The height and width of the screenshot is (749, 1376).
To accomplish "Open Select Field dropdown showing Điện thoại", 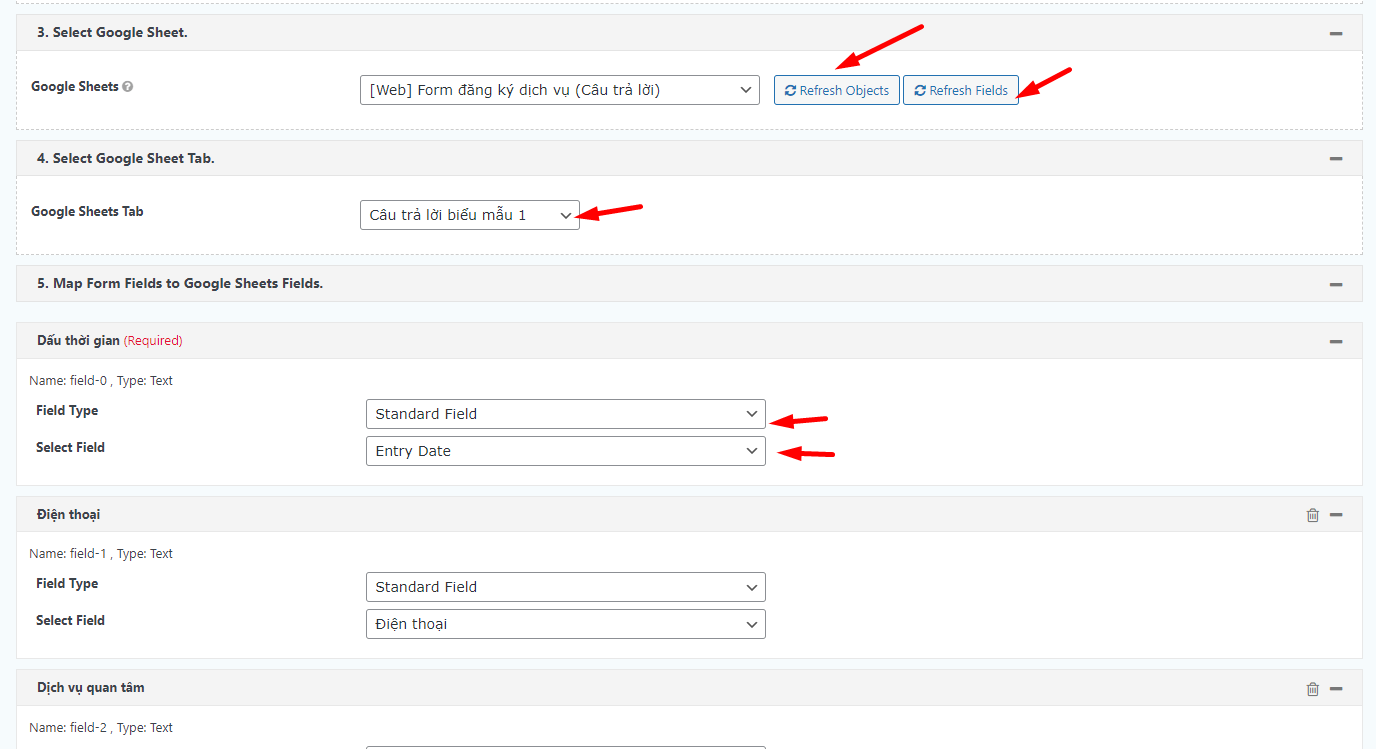I will 566,624.
